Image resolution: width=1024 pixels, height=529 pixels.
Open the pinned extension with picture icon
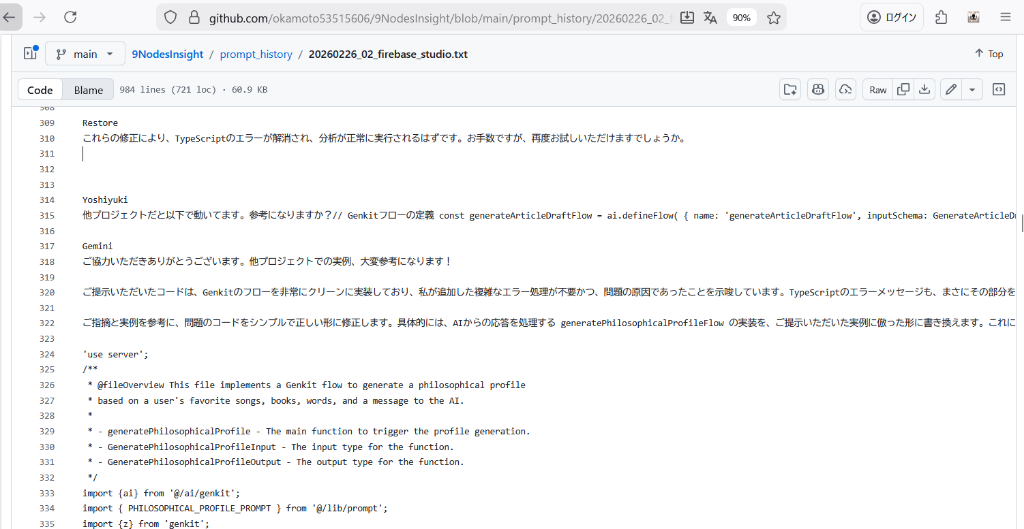(x=973, y=18)
